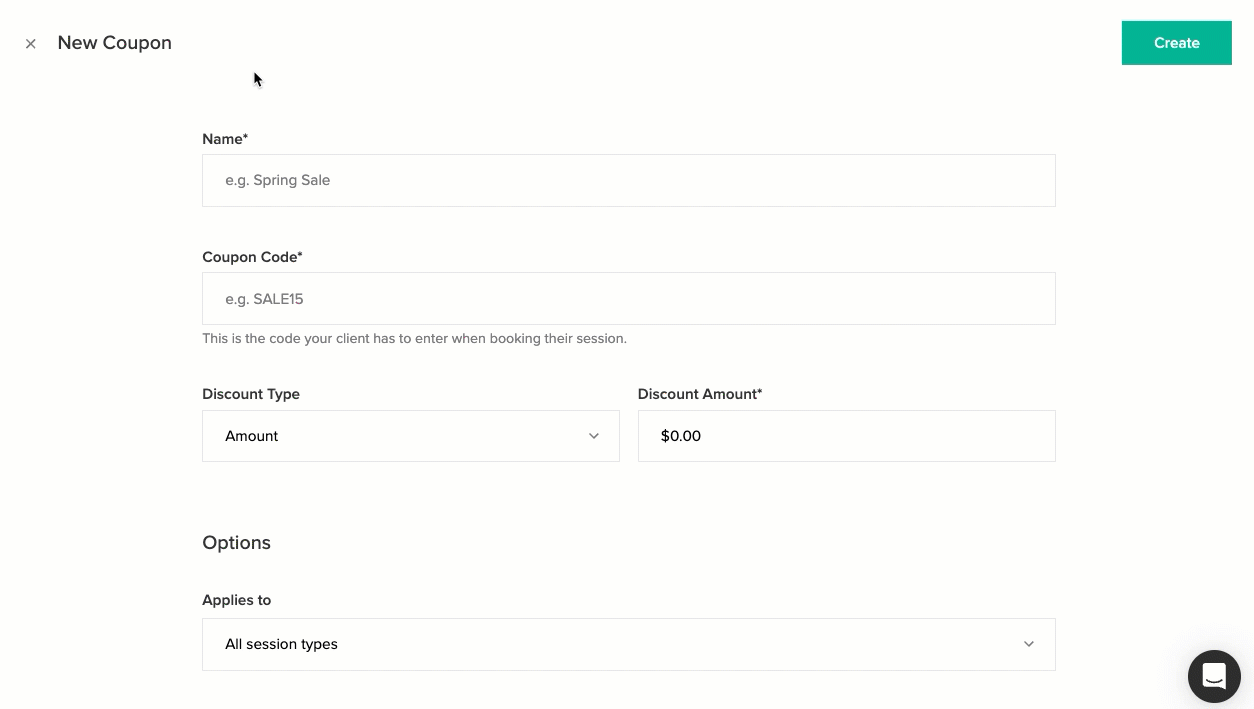Select 'All session types' text in dropdown

(x=281, y=644)
